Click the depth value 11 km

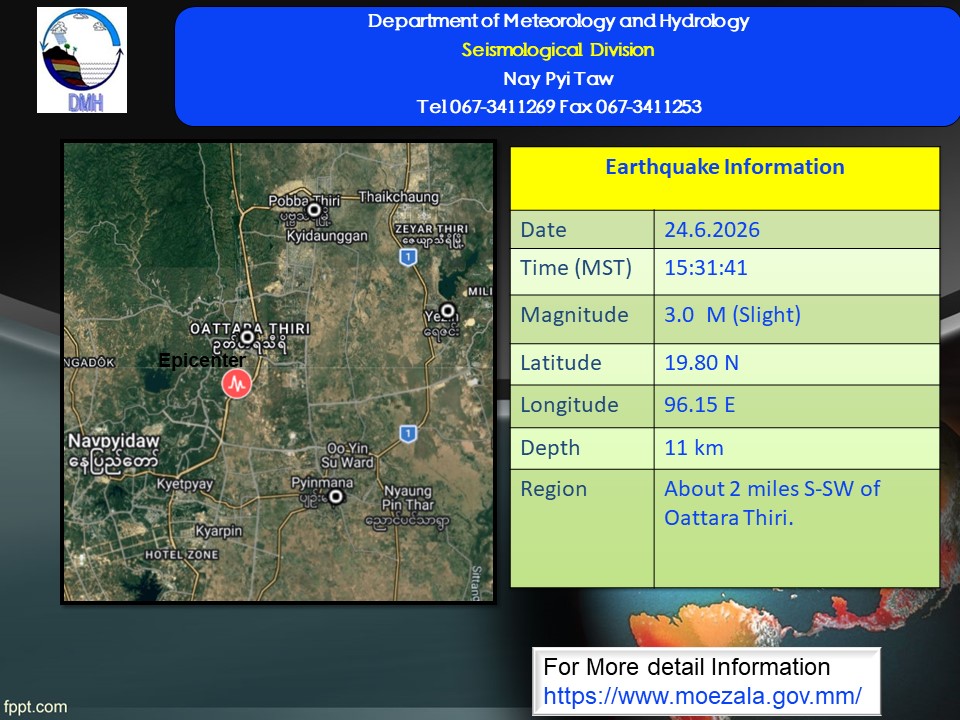click(694, 448)
